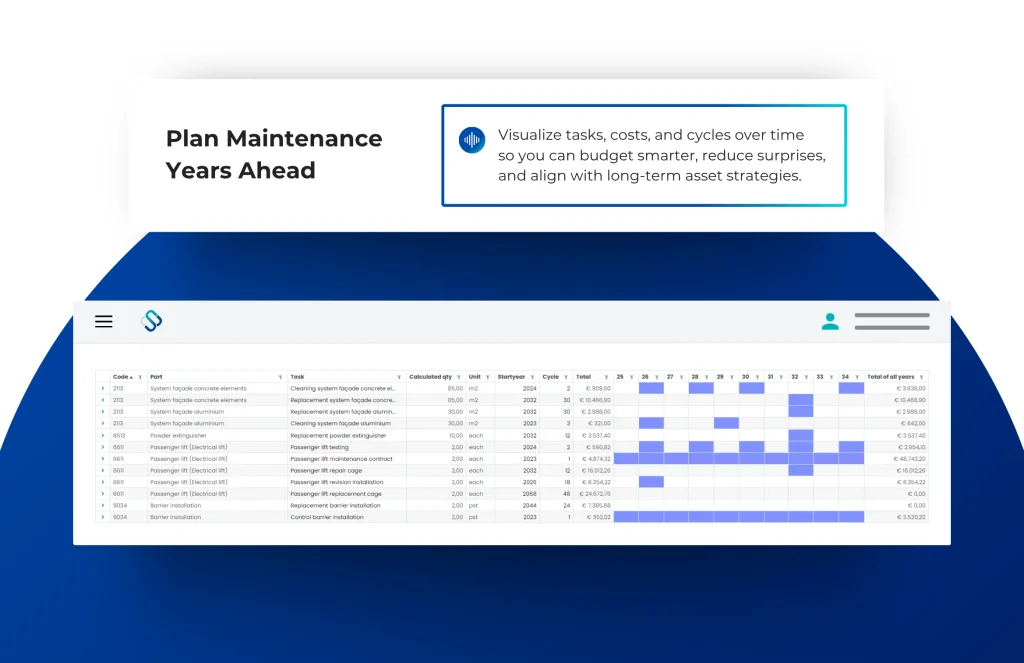Click the Startyear column header
1024x663 pixels.
point(511,377)
